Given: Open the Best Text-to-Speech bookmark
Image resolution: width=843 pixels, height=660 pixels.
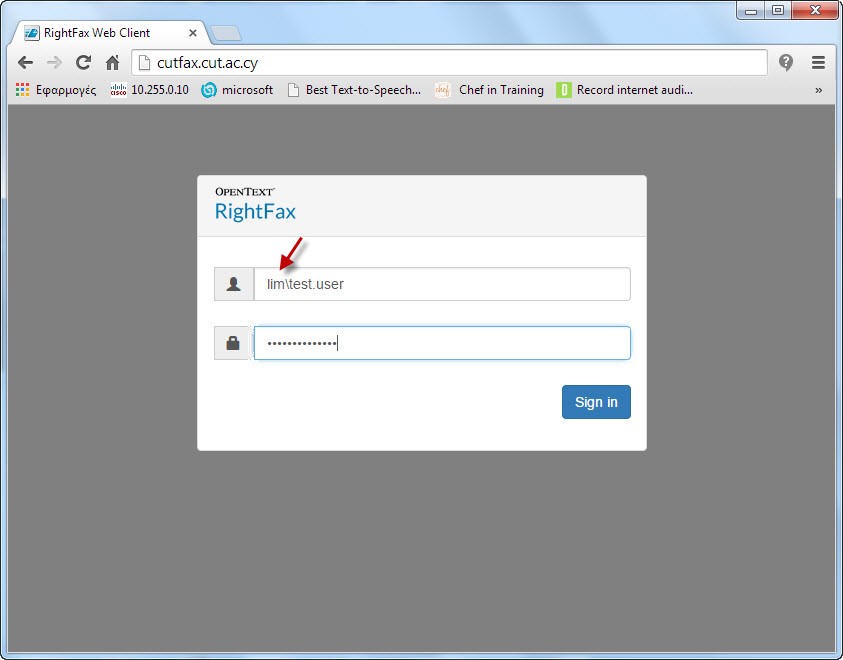Looking at the screenshot, I should 354,90.
